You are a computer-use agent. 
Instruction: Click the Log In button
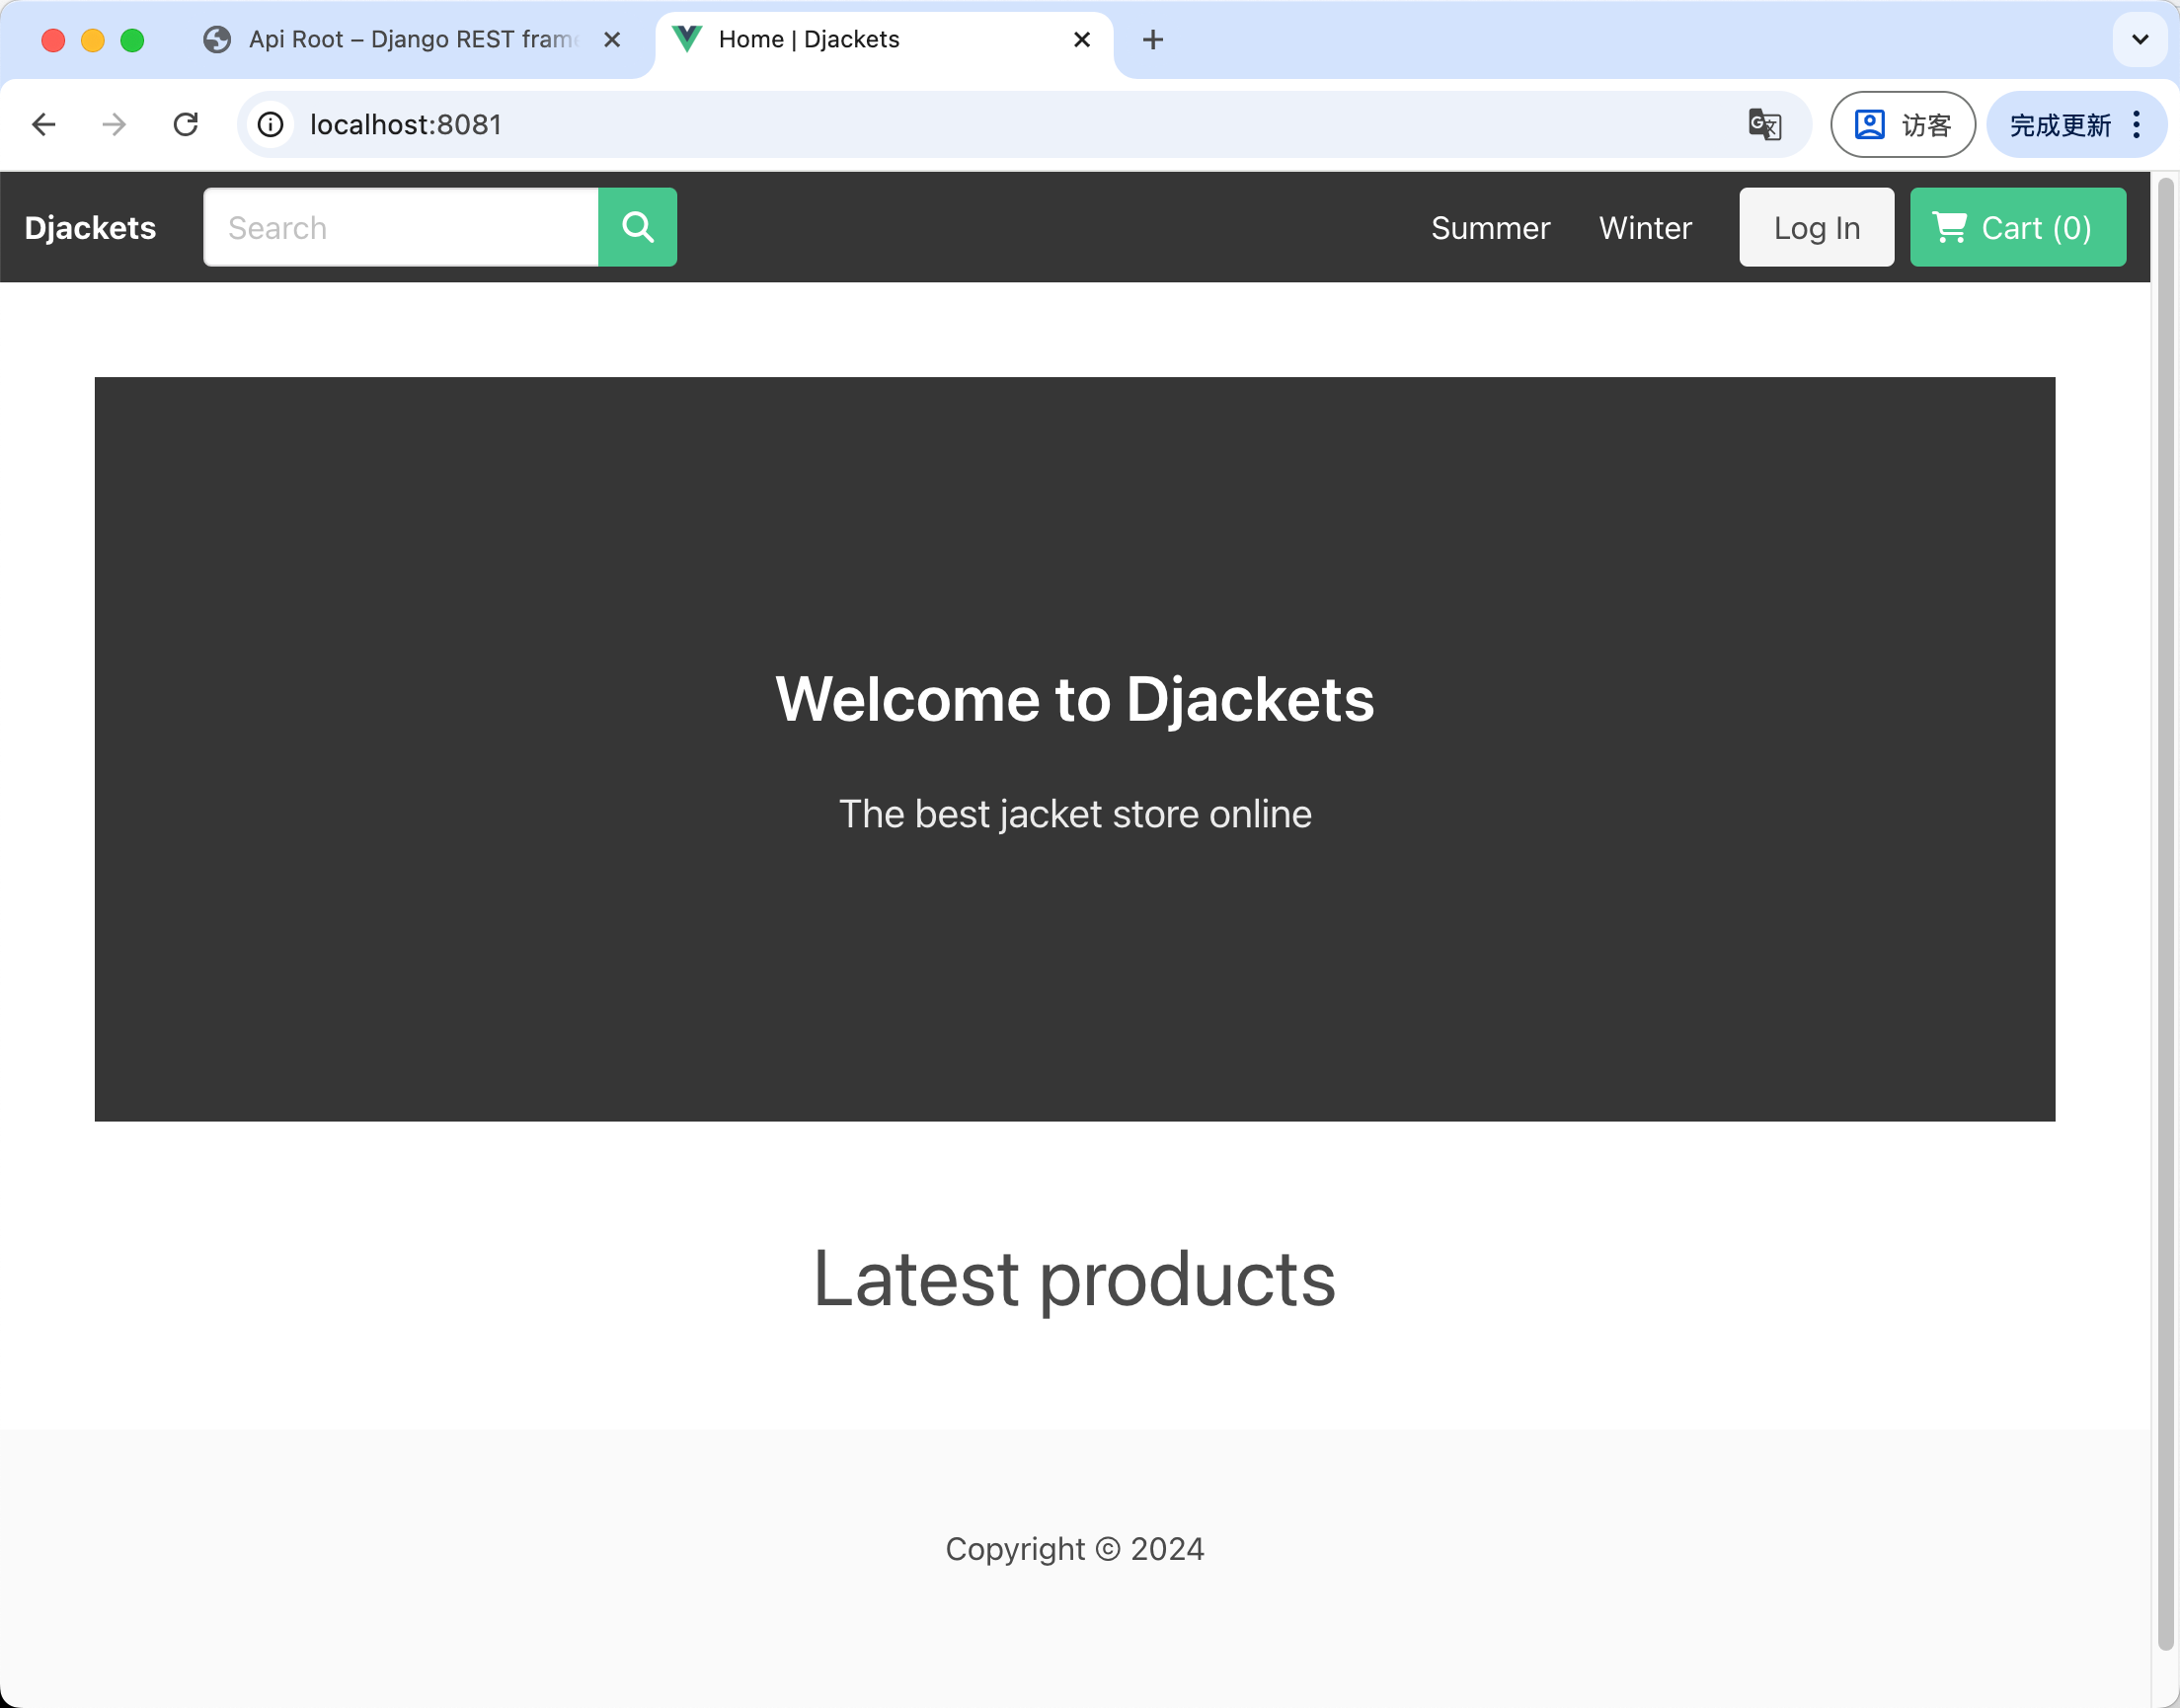coord(1816,227)
